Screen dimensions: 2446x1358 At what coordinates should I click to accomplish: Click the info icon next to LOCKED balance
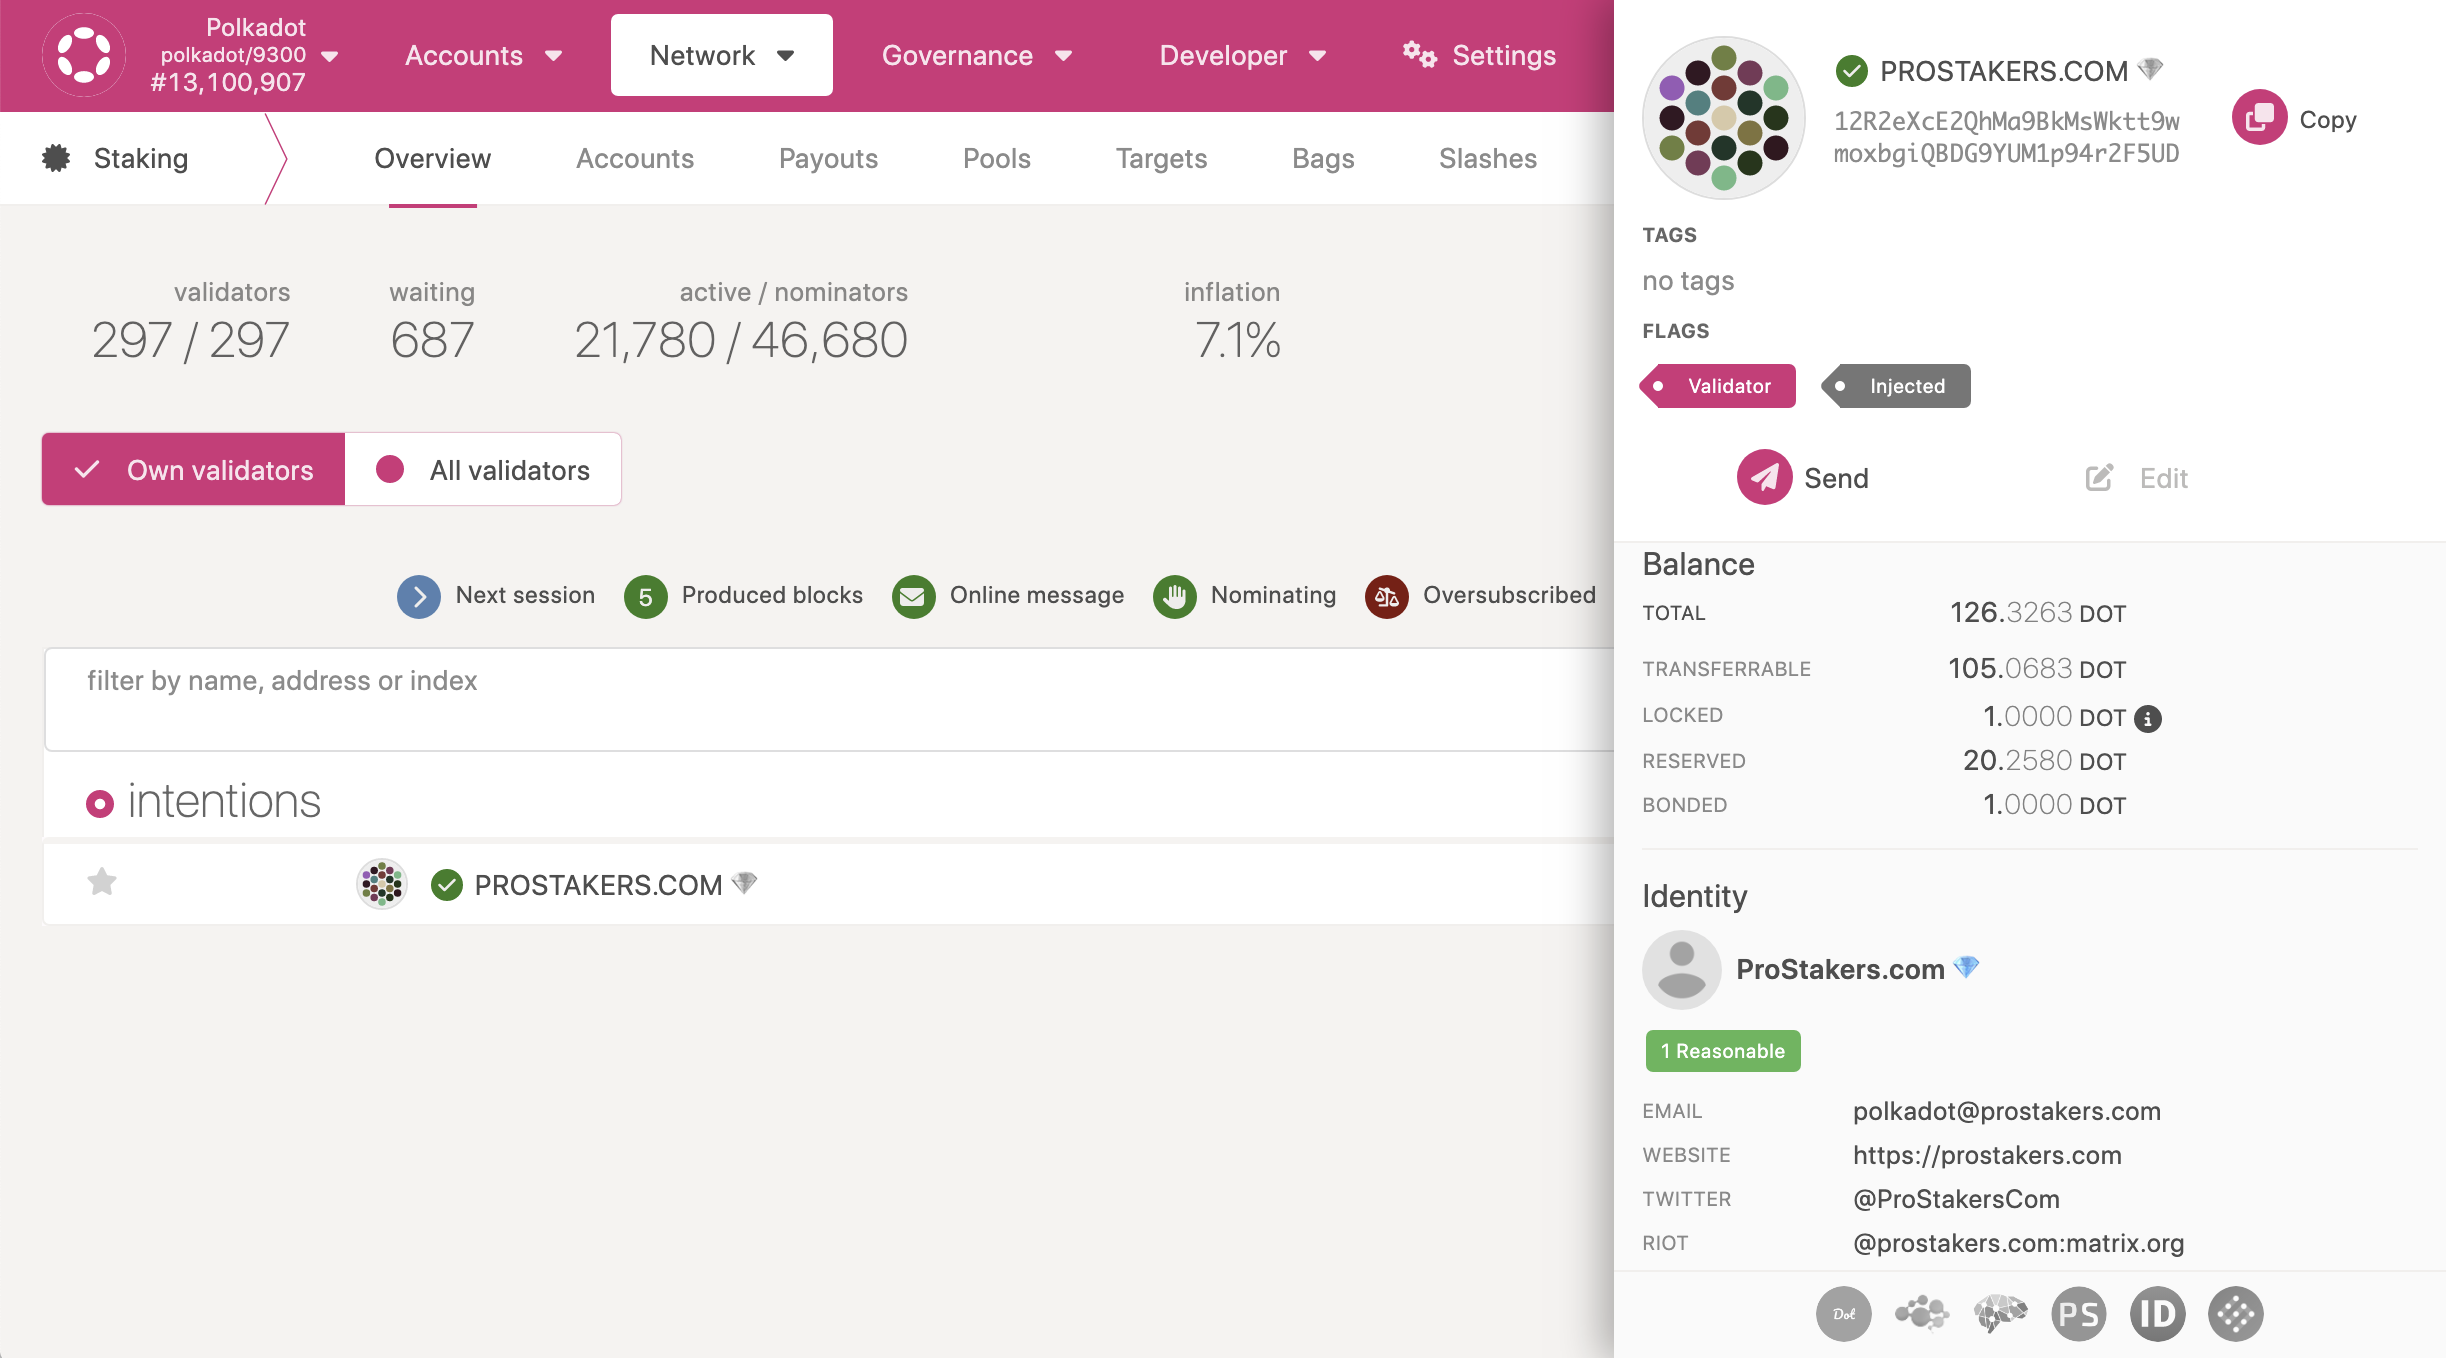(x=2148, y=718)
